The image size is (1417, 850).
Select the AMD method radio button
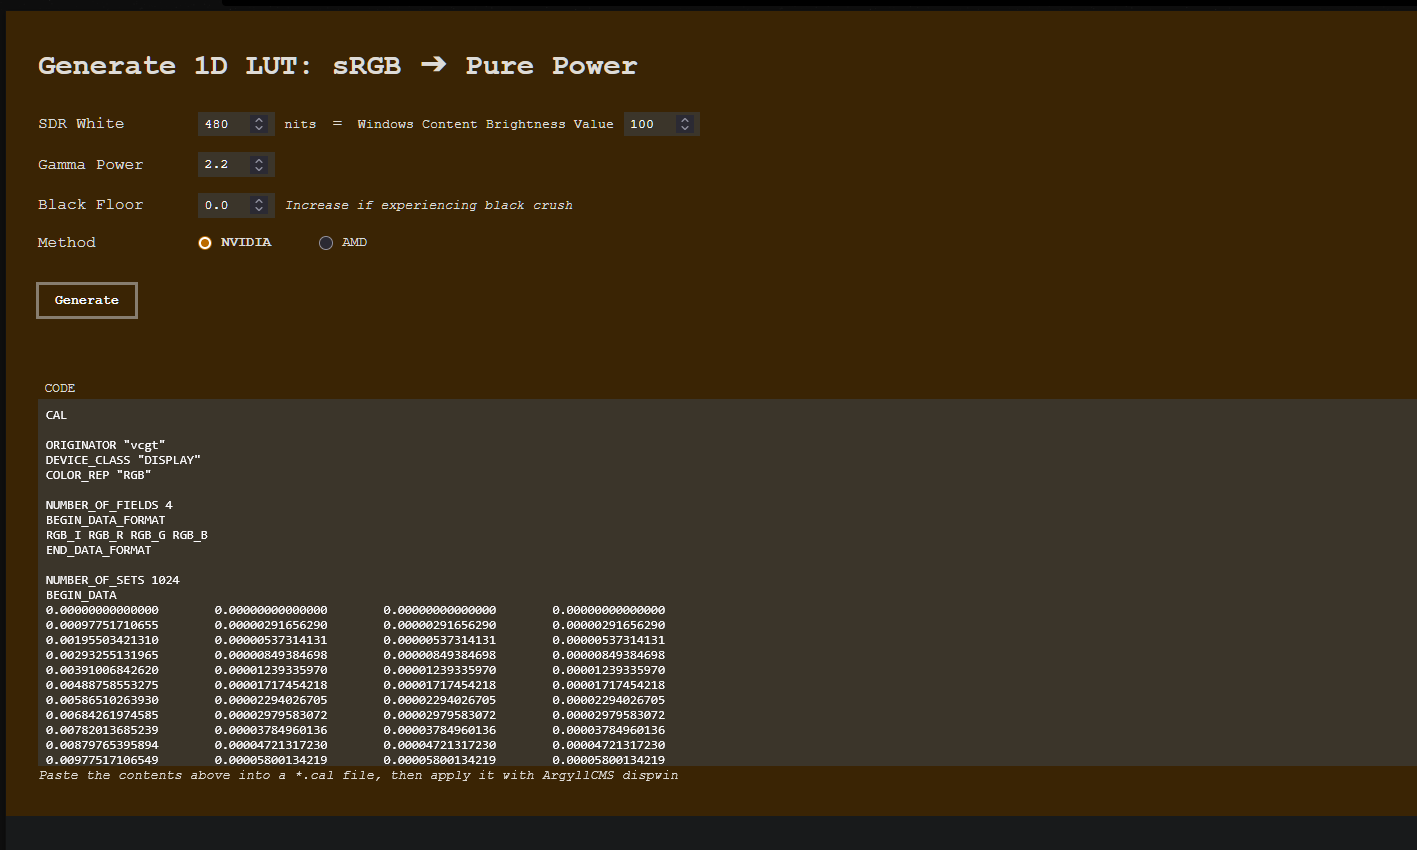[325, 242]
